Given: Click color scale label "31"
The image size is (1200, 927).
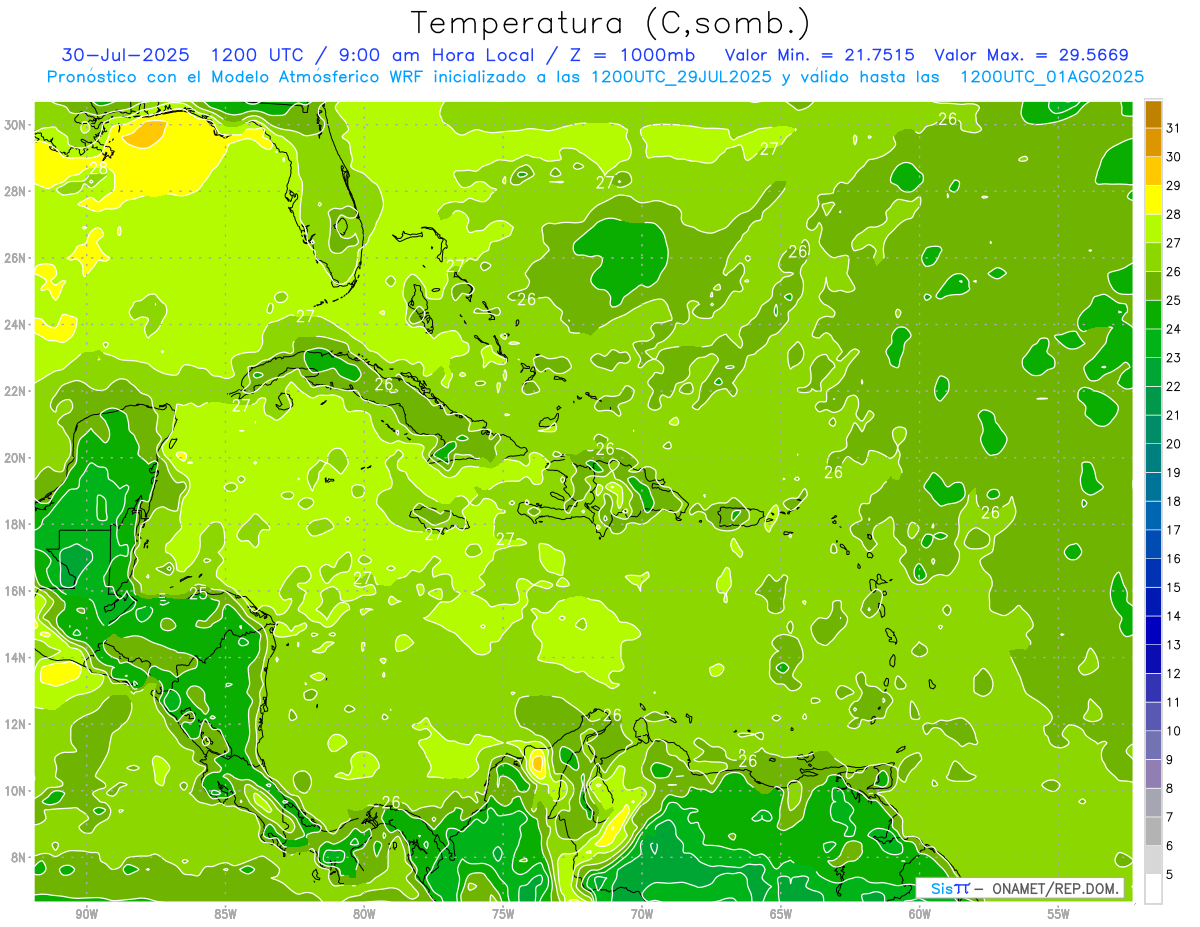Looking at the screenshot, I should pos(1174,127).
